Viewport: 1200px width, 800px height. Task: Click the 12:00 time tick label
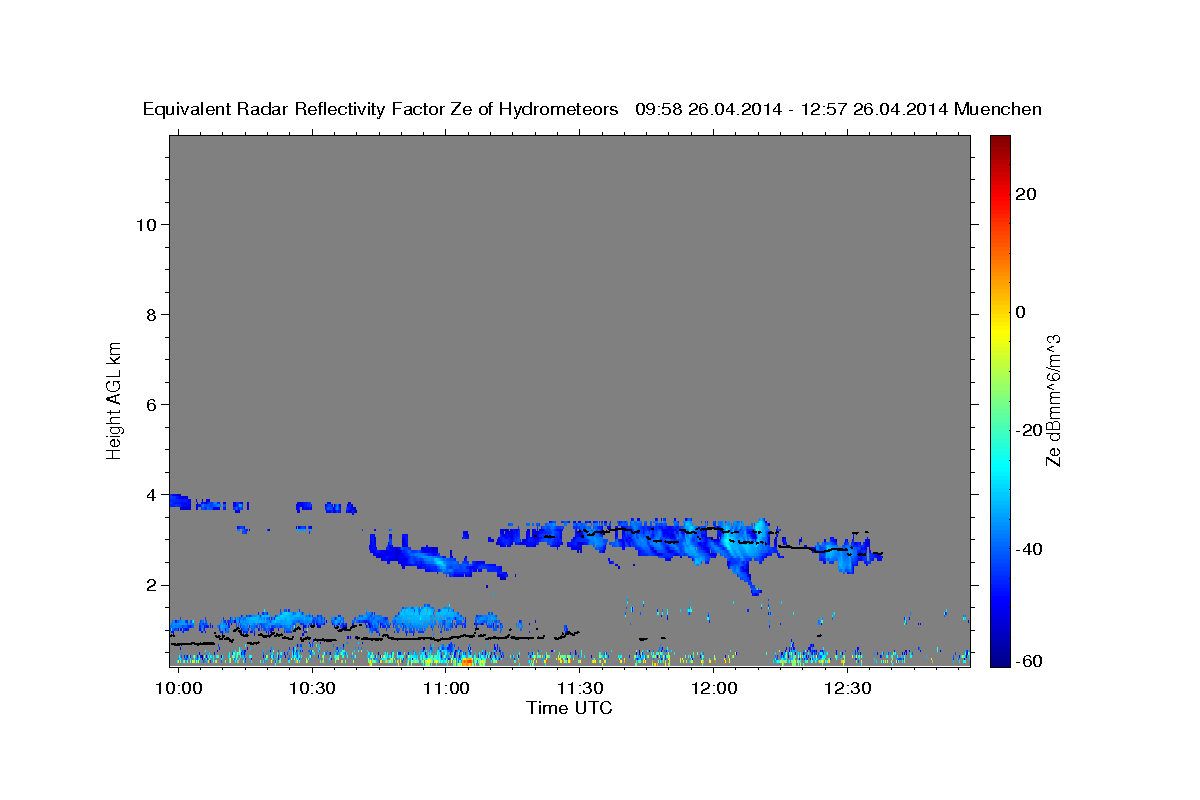click(x=714, y=689)
